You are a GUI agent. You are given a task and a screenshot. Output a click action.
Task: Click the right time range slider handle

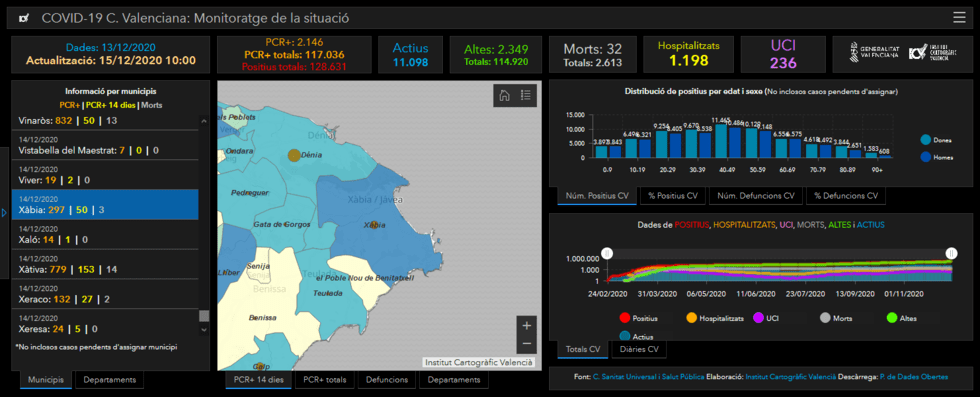click(x=951, y=253)
